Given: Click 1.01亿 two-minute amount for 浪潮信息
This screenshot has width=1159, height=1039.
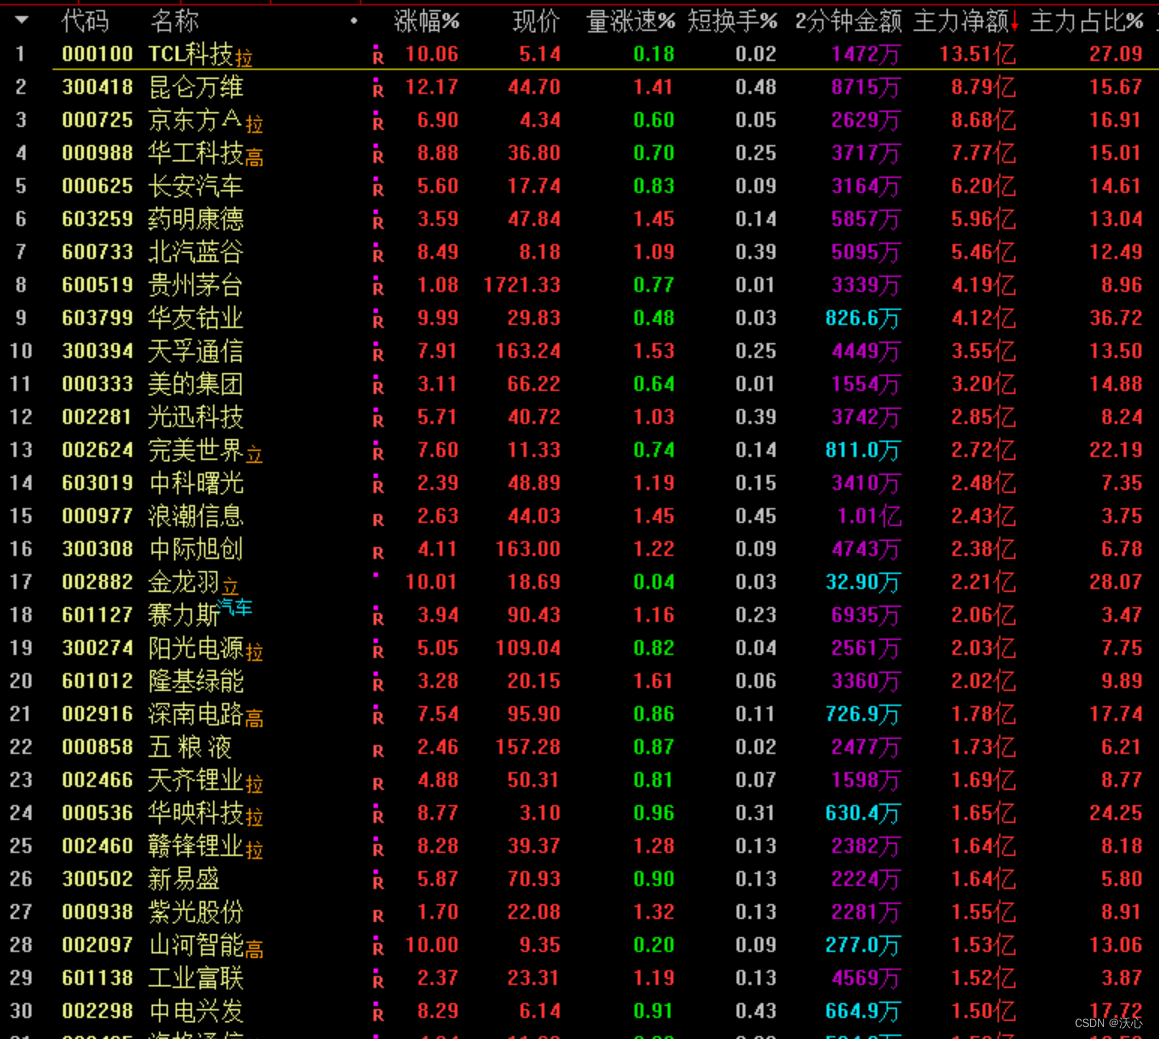Looking at the screenshot, I should tap(869, 517).
